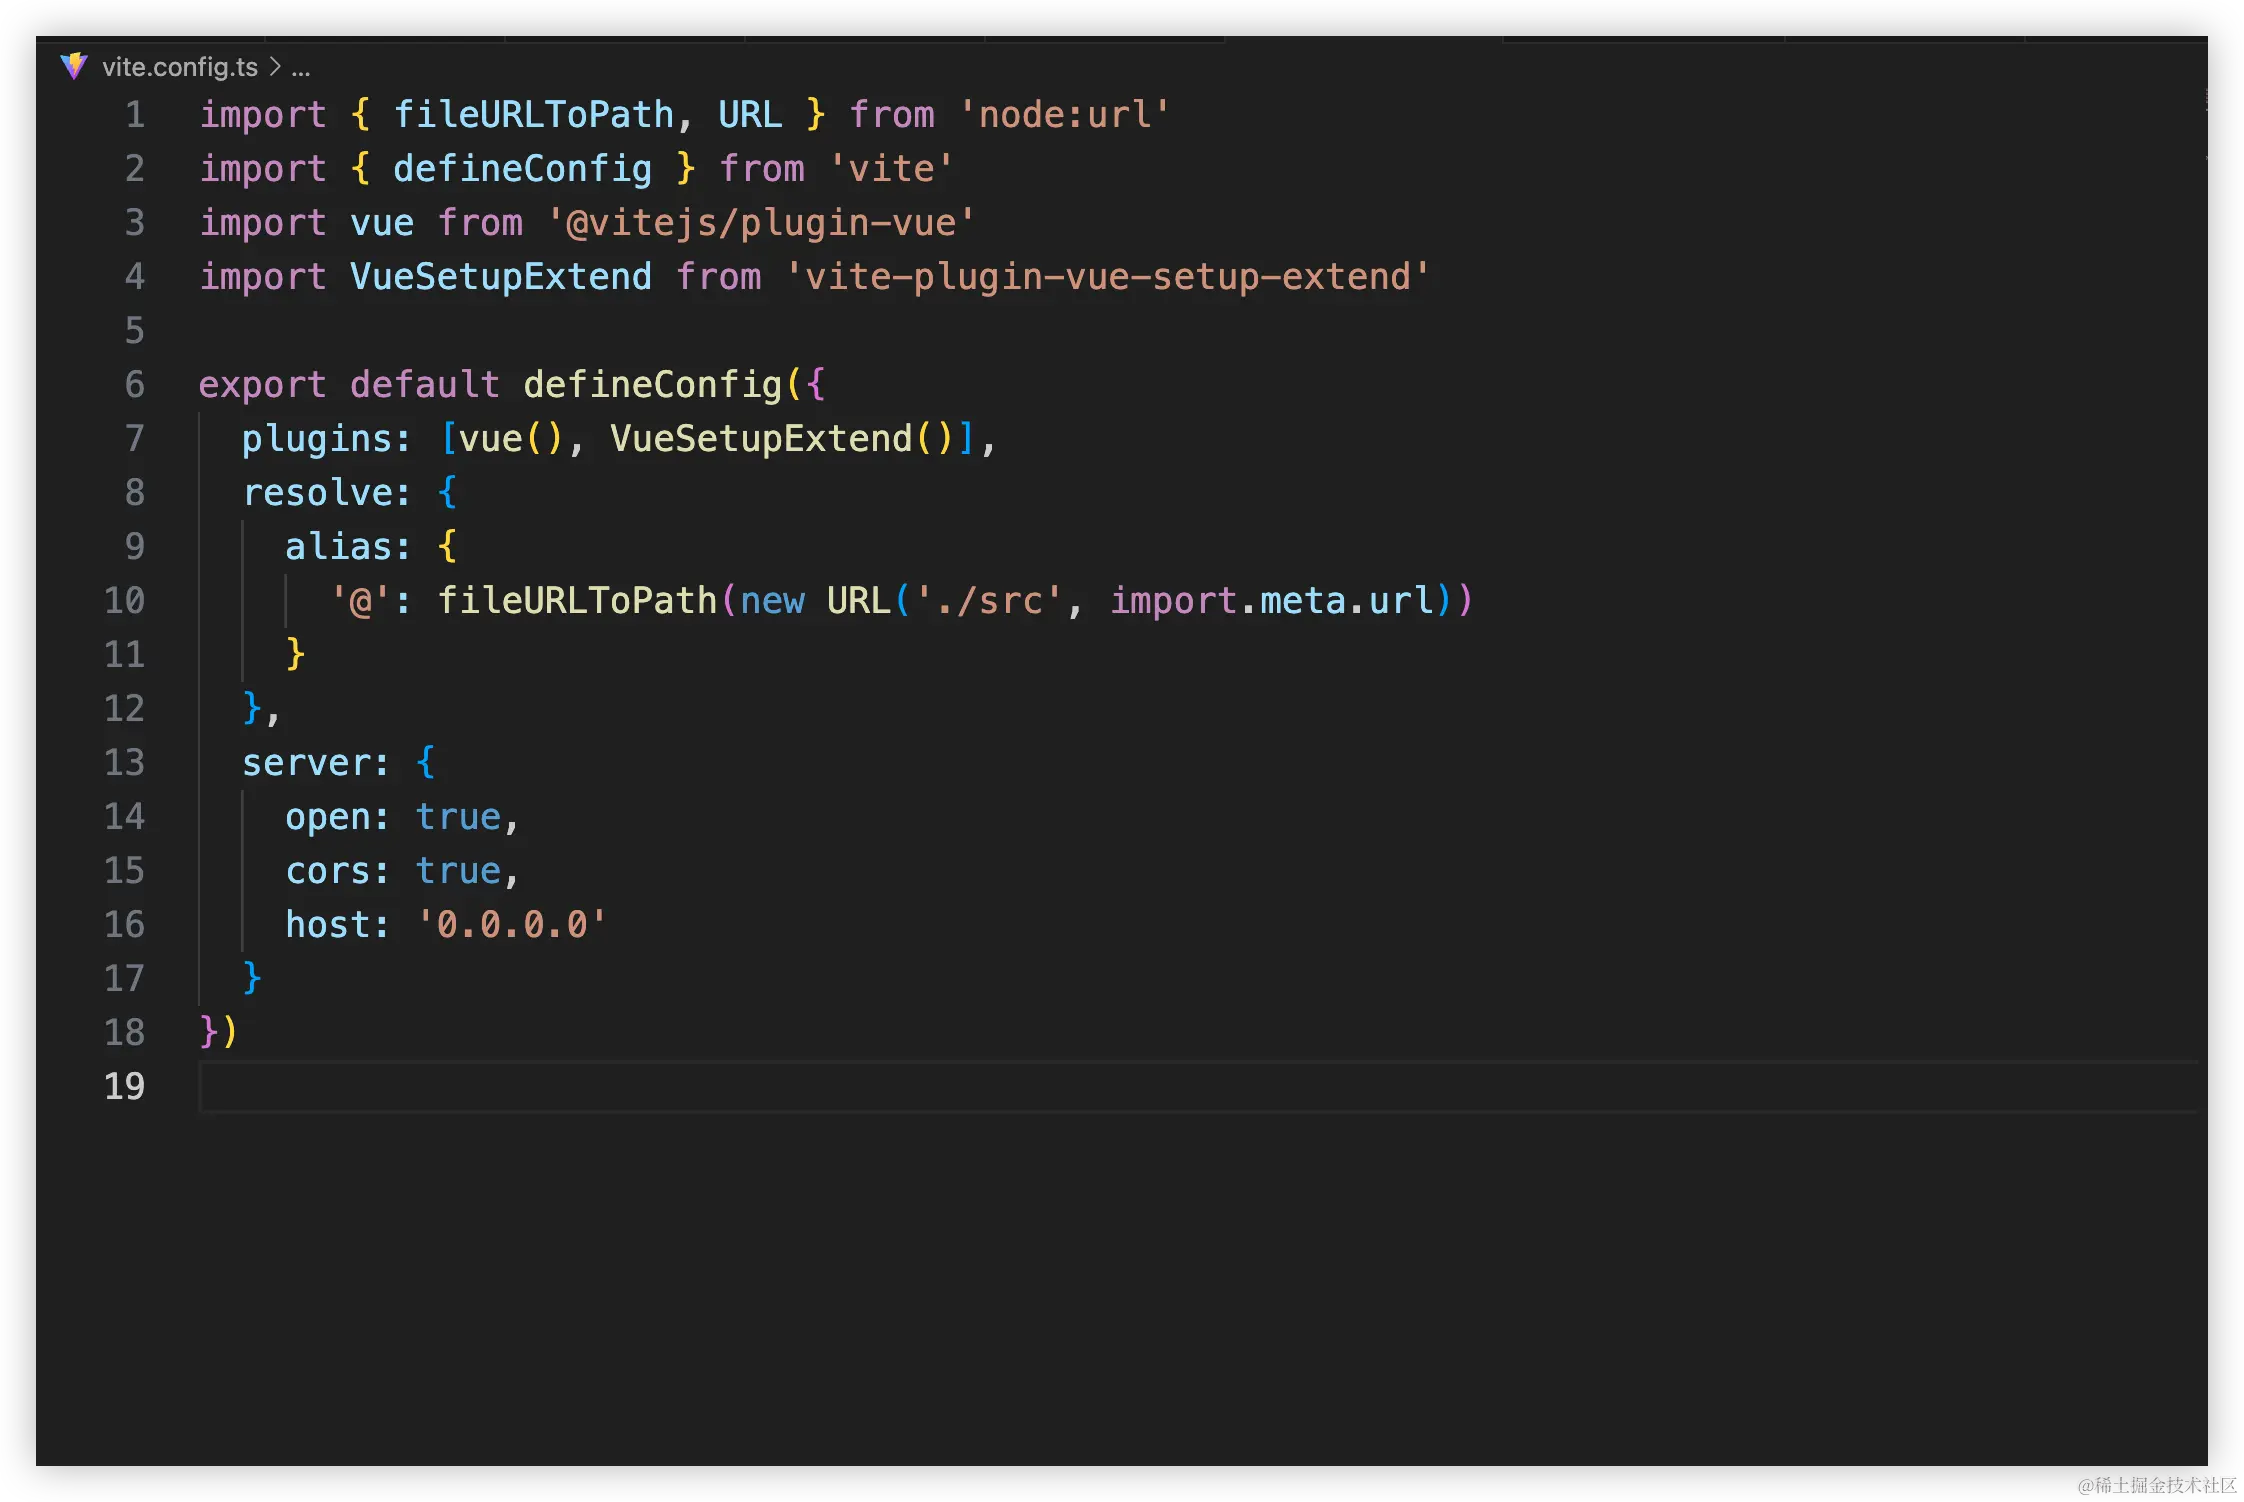Click the true value after open:

pyautogui.click(x=458, y=817)
